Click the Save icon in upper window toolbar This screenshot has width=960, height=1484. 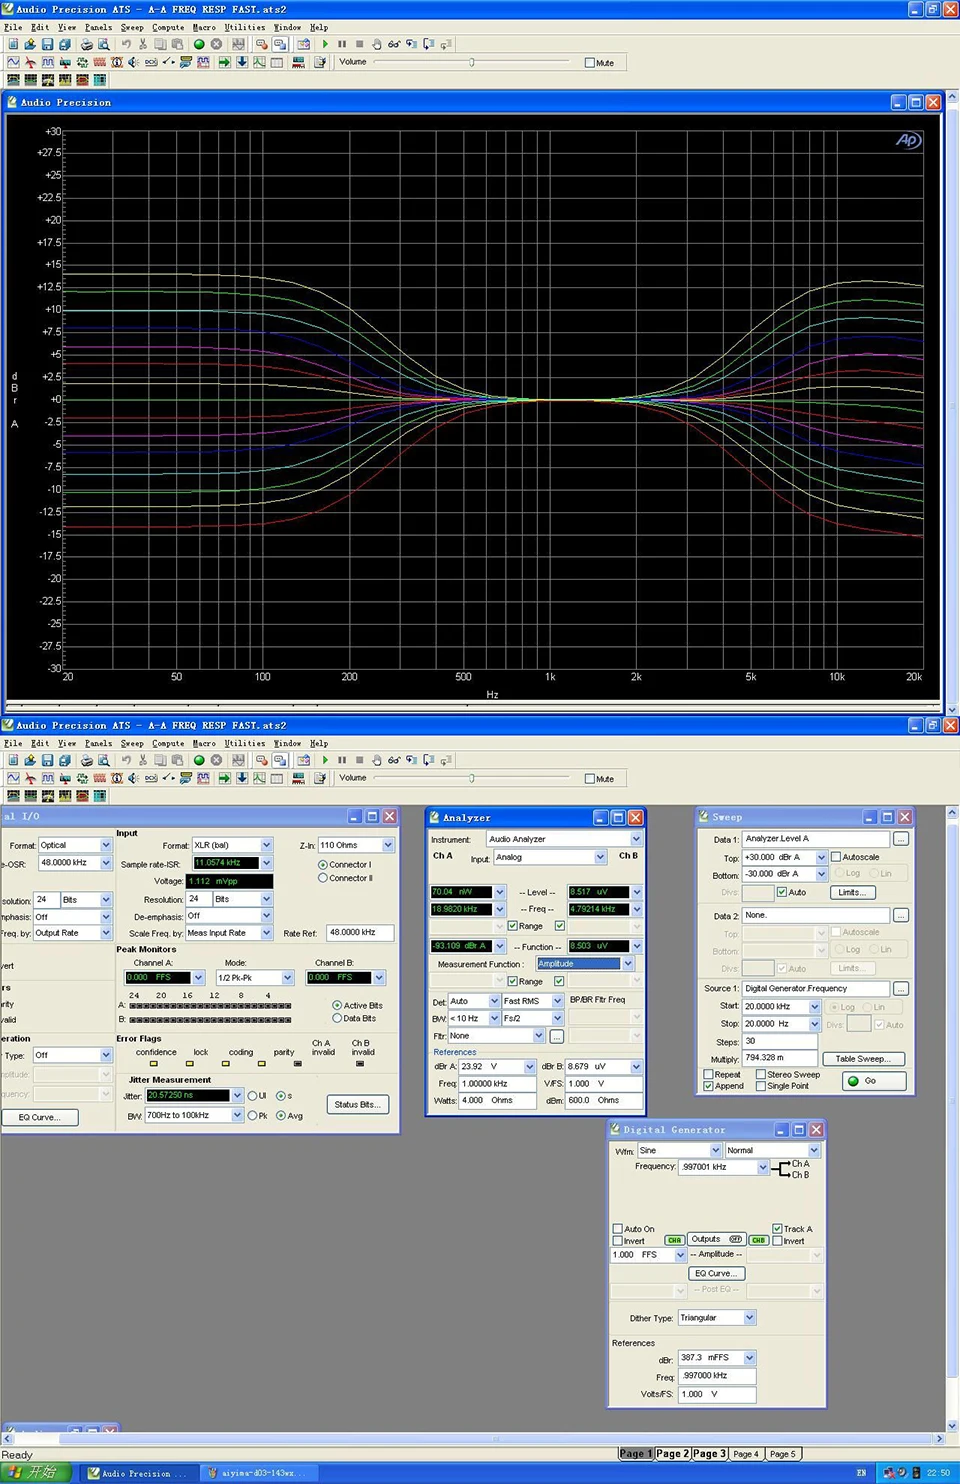47,44
